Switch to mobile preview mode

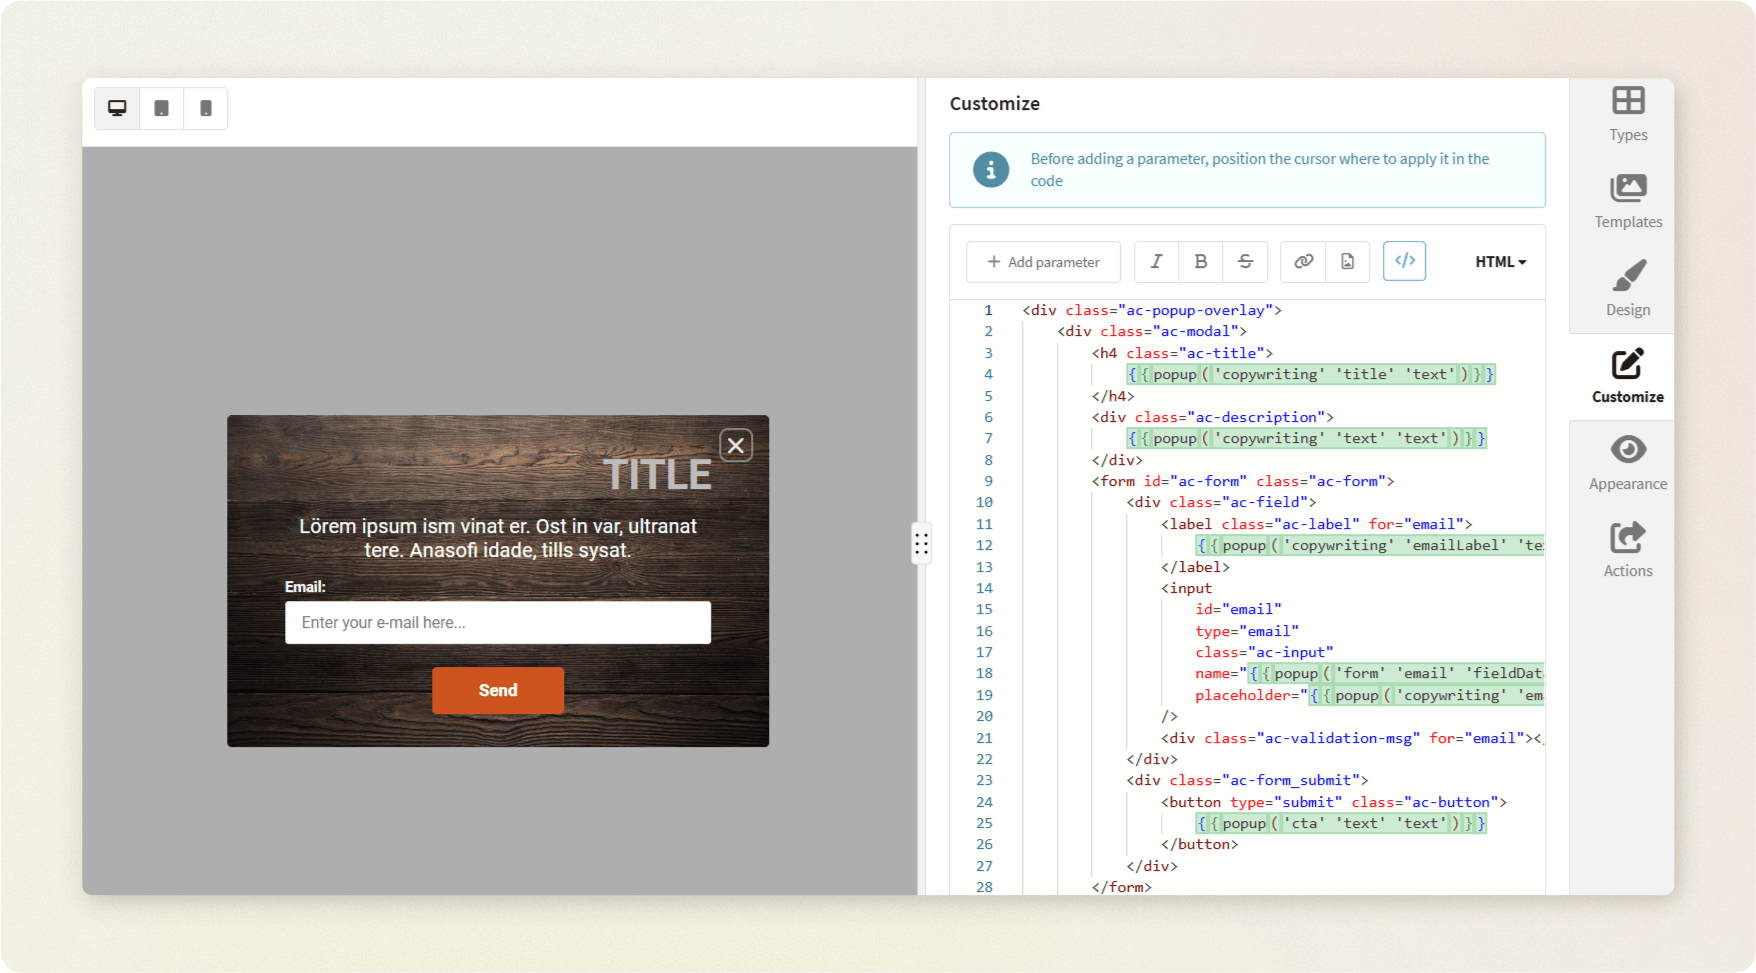pyautogui.click(x=206, y=109)
